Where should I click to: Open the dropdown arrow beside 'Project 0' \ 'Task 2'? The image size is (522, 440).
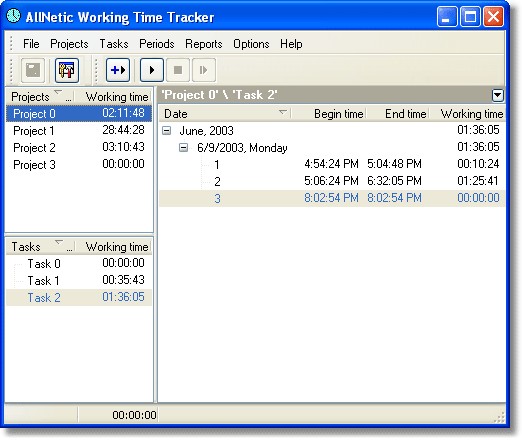tap(497, 95)
